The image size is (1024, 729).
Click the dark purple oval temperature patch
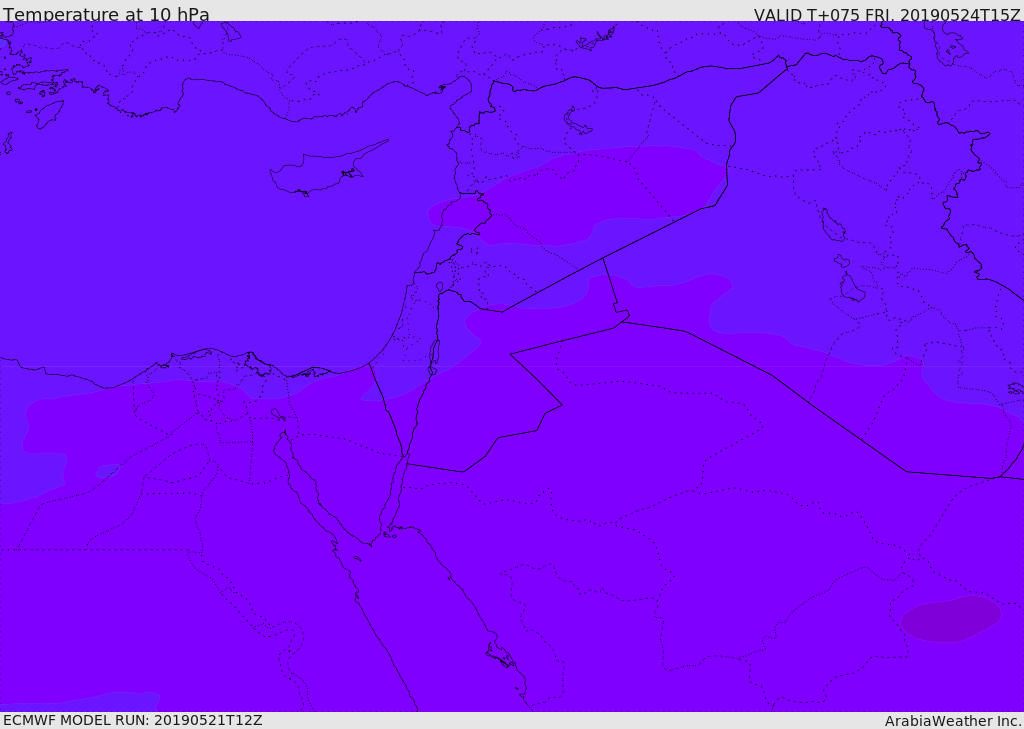[950, 619]
